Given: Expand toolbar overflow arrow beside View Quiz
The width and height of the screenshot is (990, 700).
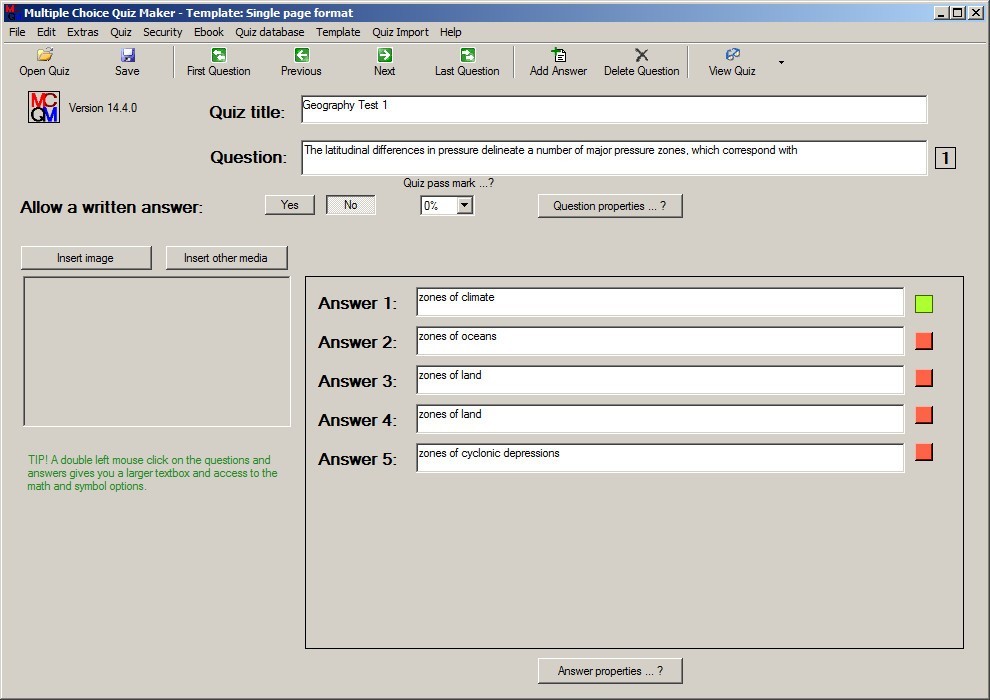Looking at the screenshot, I should click(x=782, y=62).
